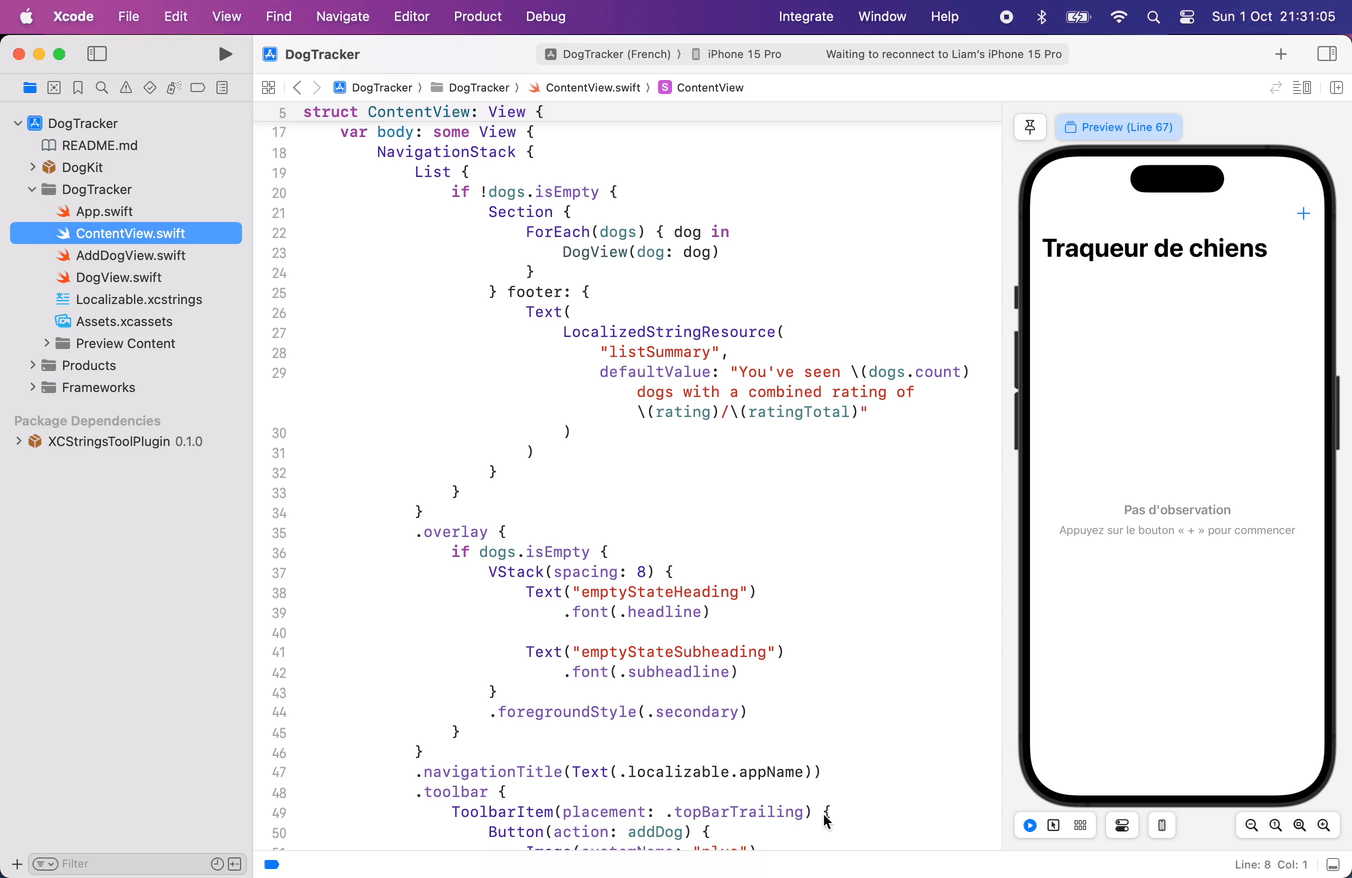
Task: Open canvas device settings icon
Action: [1122, 825]
